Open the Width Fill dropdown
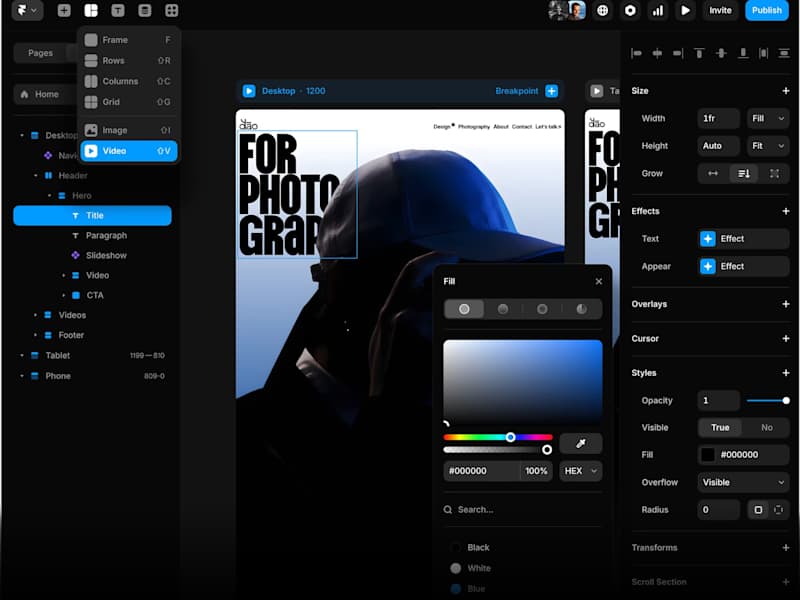The height and width of the screenshot is (600, 800). 768,118
